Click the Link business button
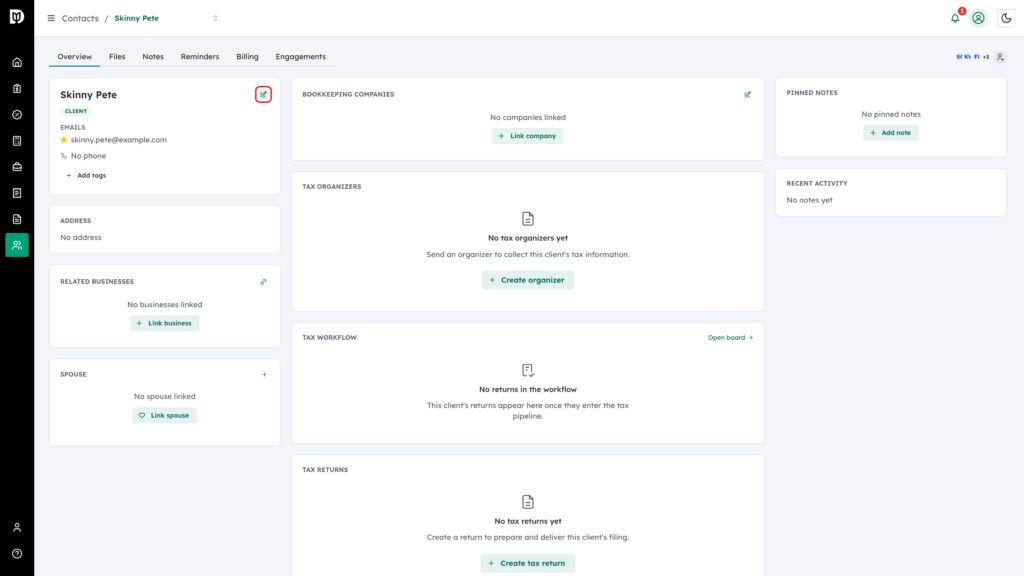The image size is (1024, 576). (165, 323)
